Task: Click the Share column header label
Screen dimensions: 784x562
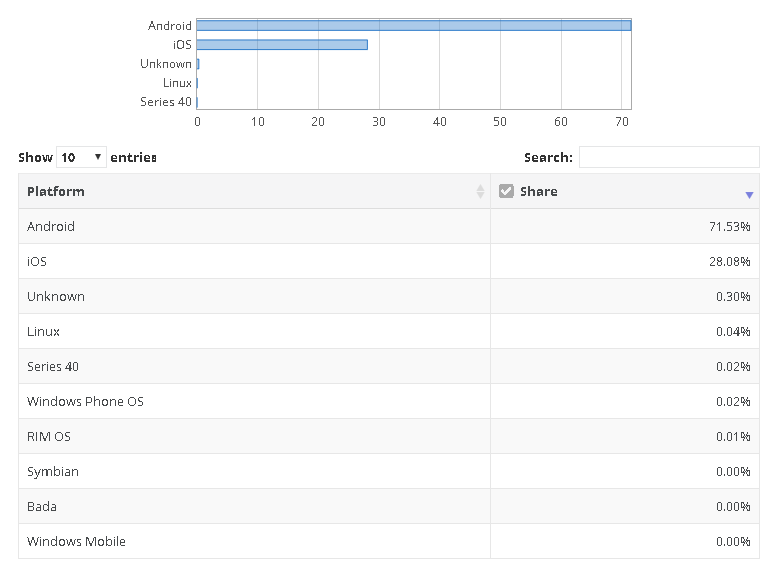Action: [538, 191]
